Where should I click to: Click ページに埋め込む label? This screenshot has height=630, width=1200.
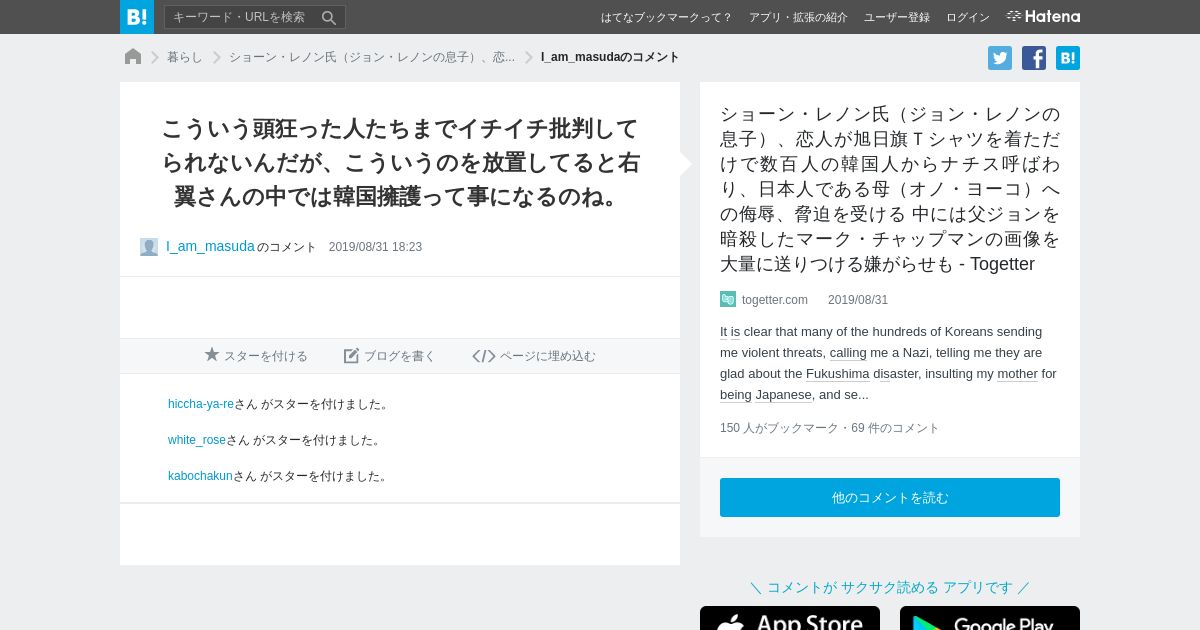(548, 356)
